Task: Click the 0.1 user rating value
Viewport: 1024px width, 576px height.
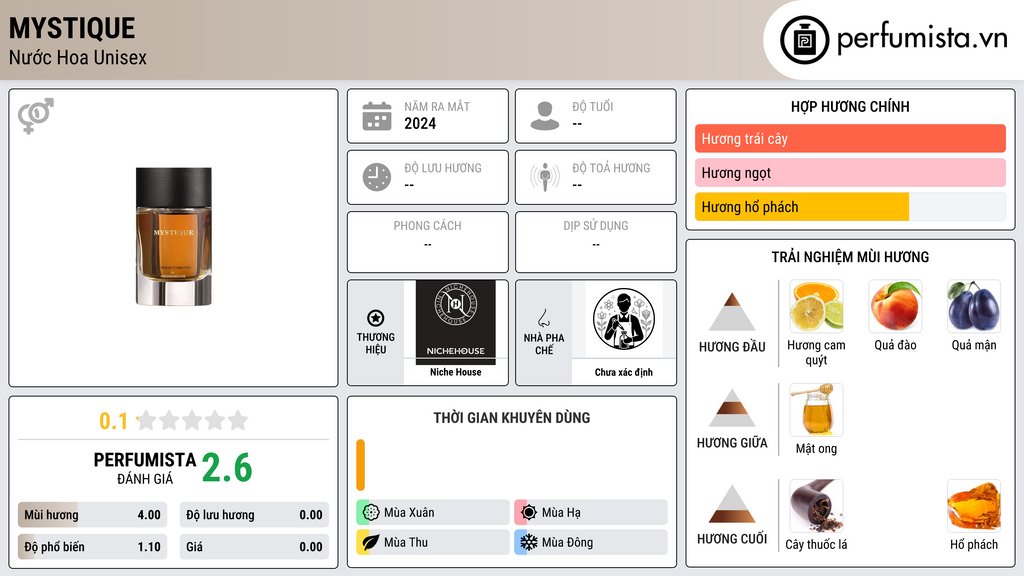Action: pos(114,421)
